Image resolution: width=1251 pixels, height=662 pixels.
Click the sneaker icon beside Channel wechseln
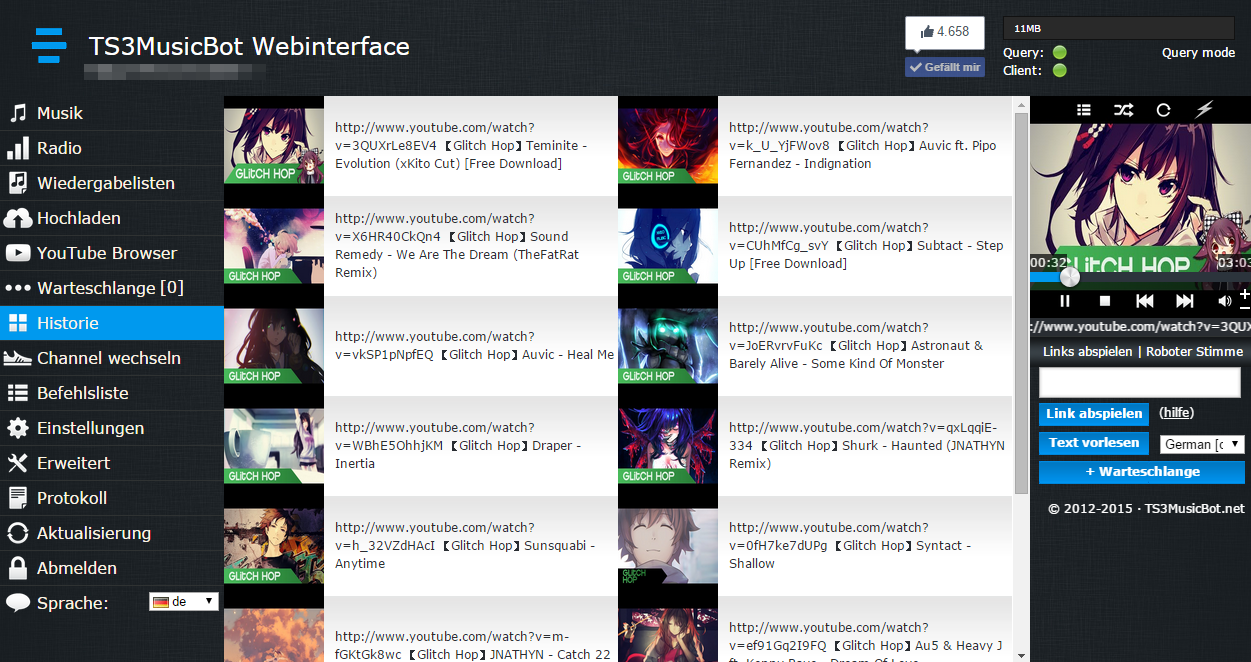pyautogui.click(x=18, y=358)
